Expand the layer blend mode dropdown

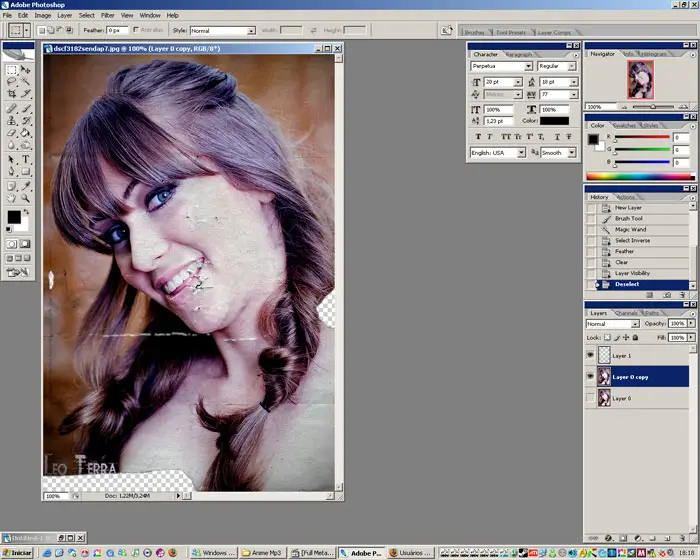[x=612, y=324]
